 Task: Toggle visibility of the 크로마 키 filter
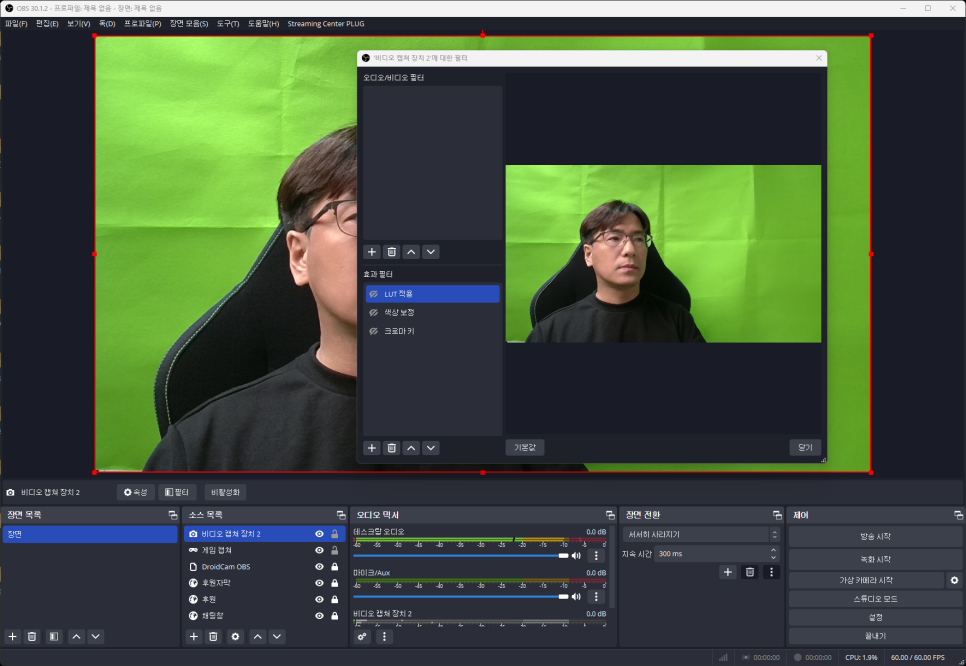372,331
